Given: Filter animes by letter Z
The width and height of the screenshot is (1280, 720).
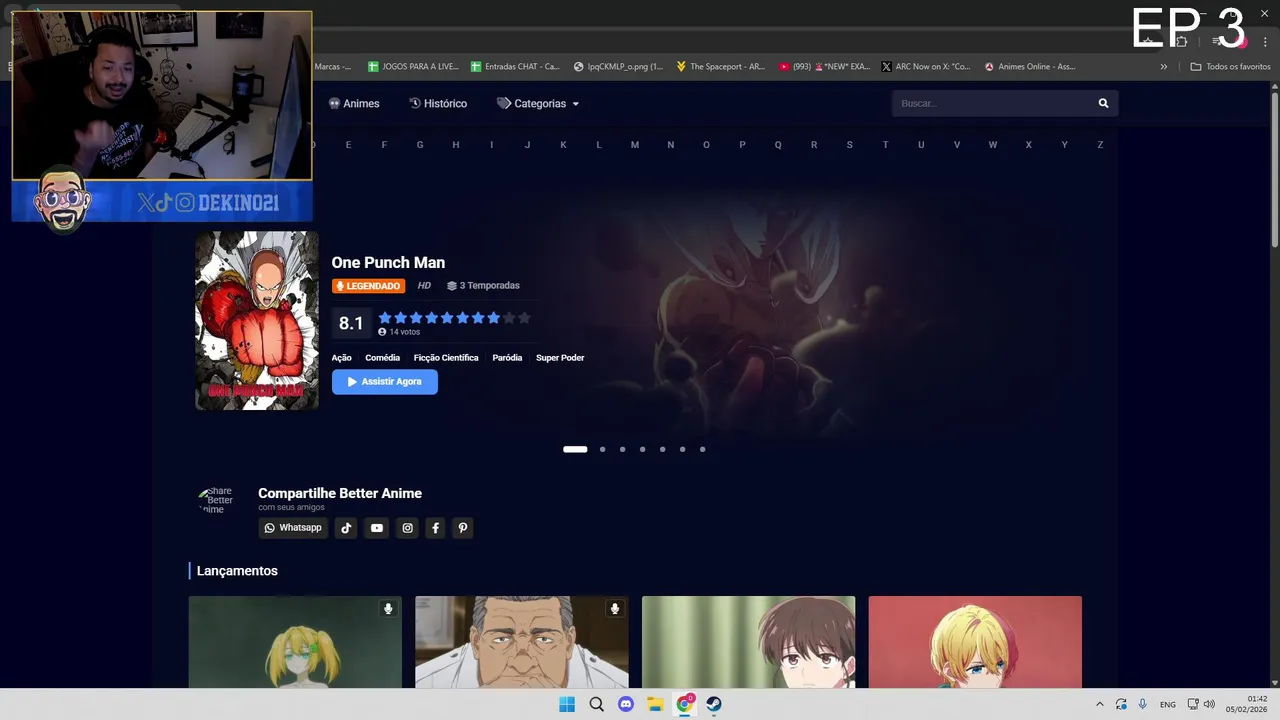Looking at the screenshot, I should pyautogui.click(x=1100, y=145).
